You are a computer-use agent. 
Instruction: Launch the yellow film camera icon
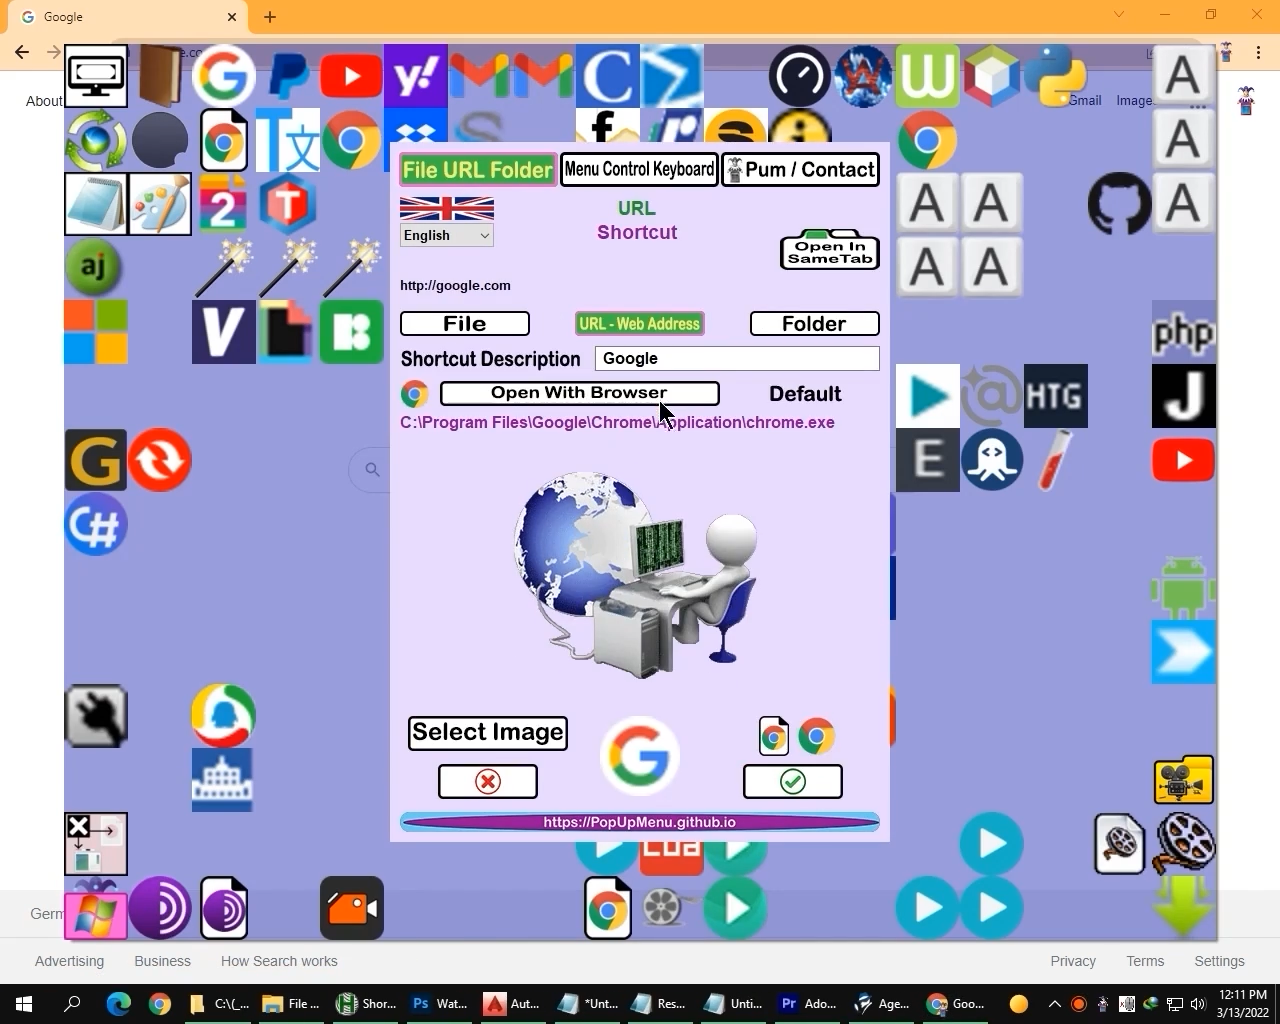click(x=1184, y=780)
